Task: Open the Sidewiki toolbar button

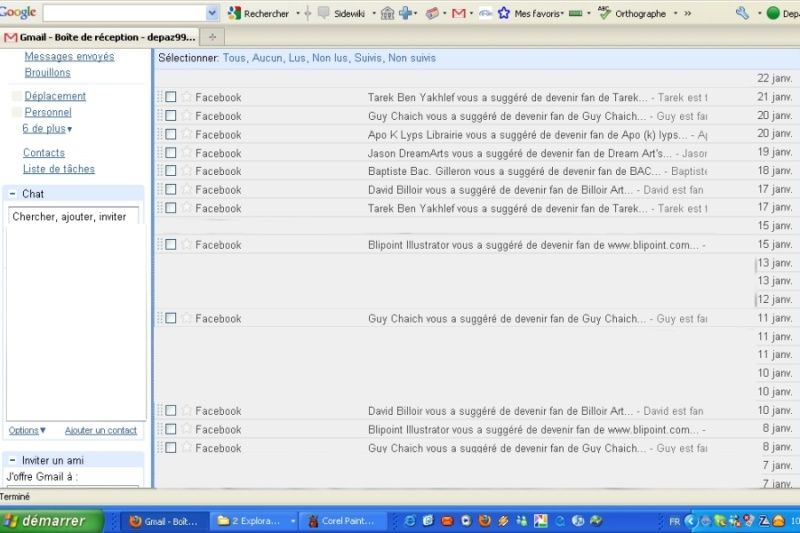Action: 342,13
